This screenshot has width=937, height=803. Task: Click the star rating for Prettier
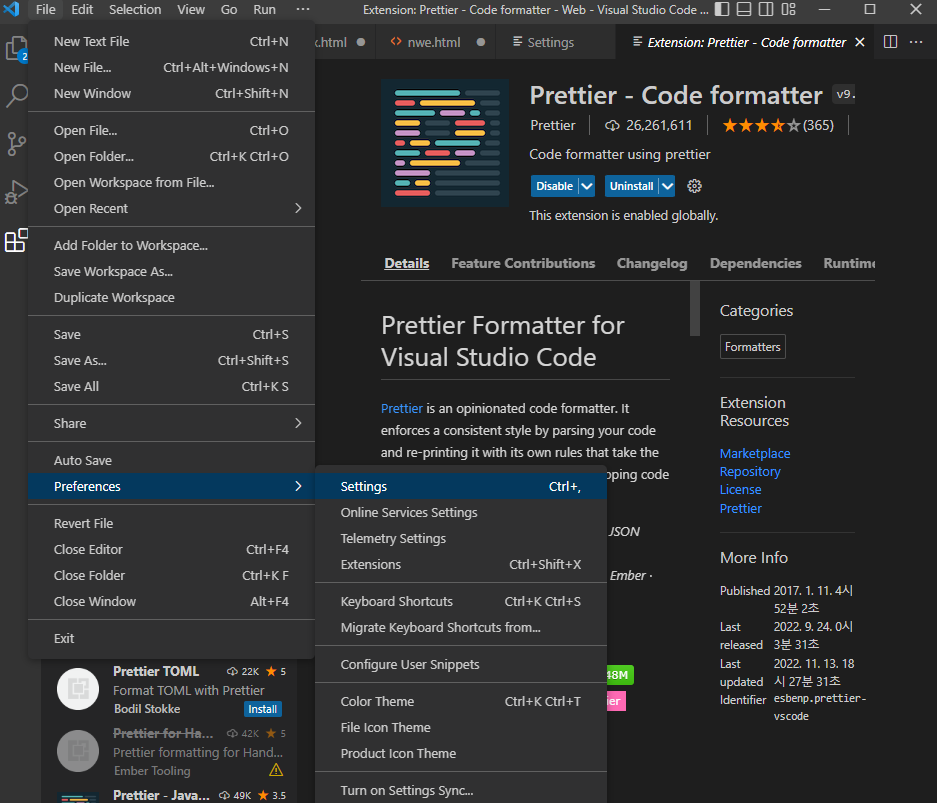pos(761,125)
